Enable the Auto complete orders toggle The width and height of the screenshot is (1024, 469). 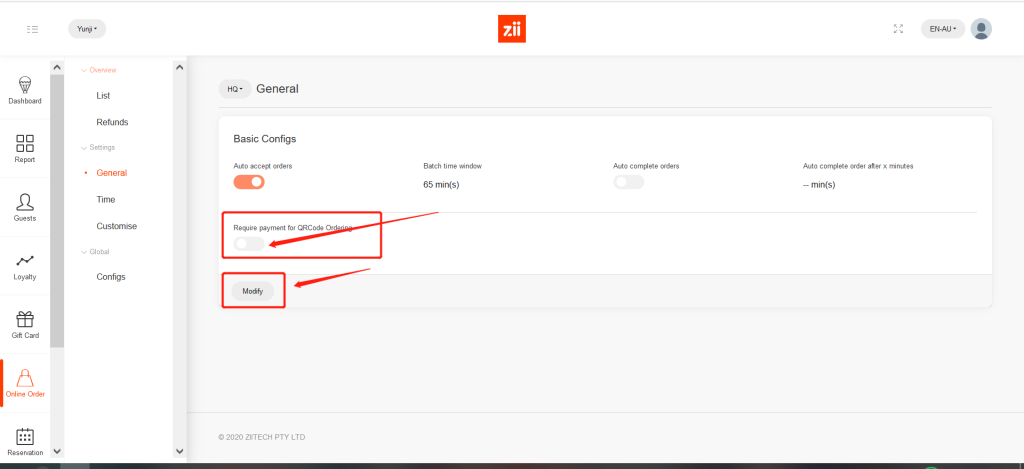tap(628, 182)
